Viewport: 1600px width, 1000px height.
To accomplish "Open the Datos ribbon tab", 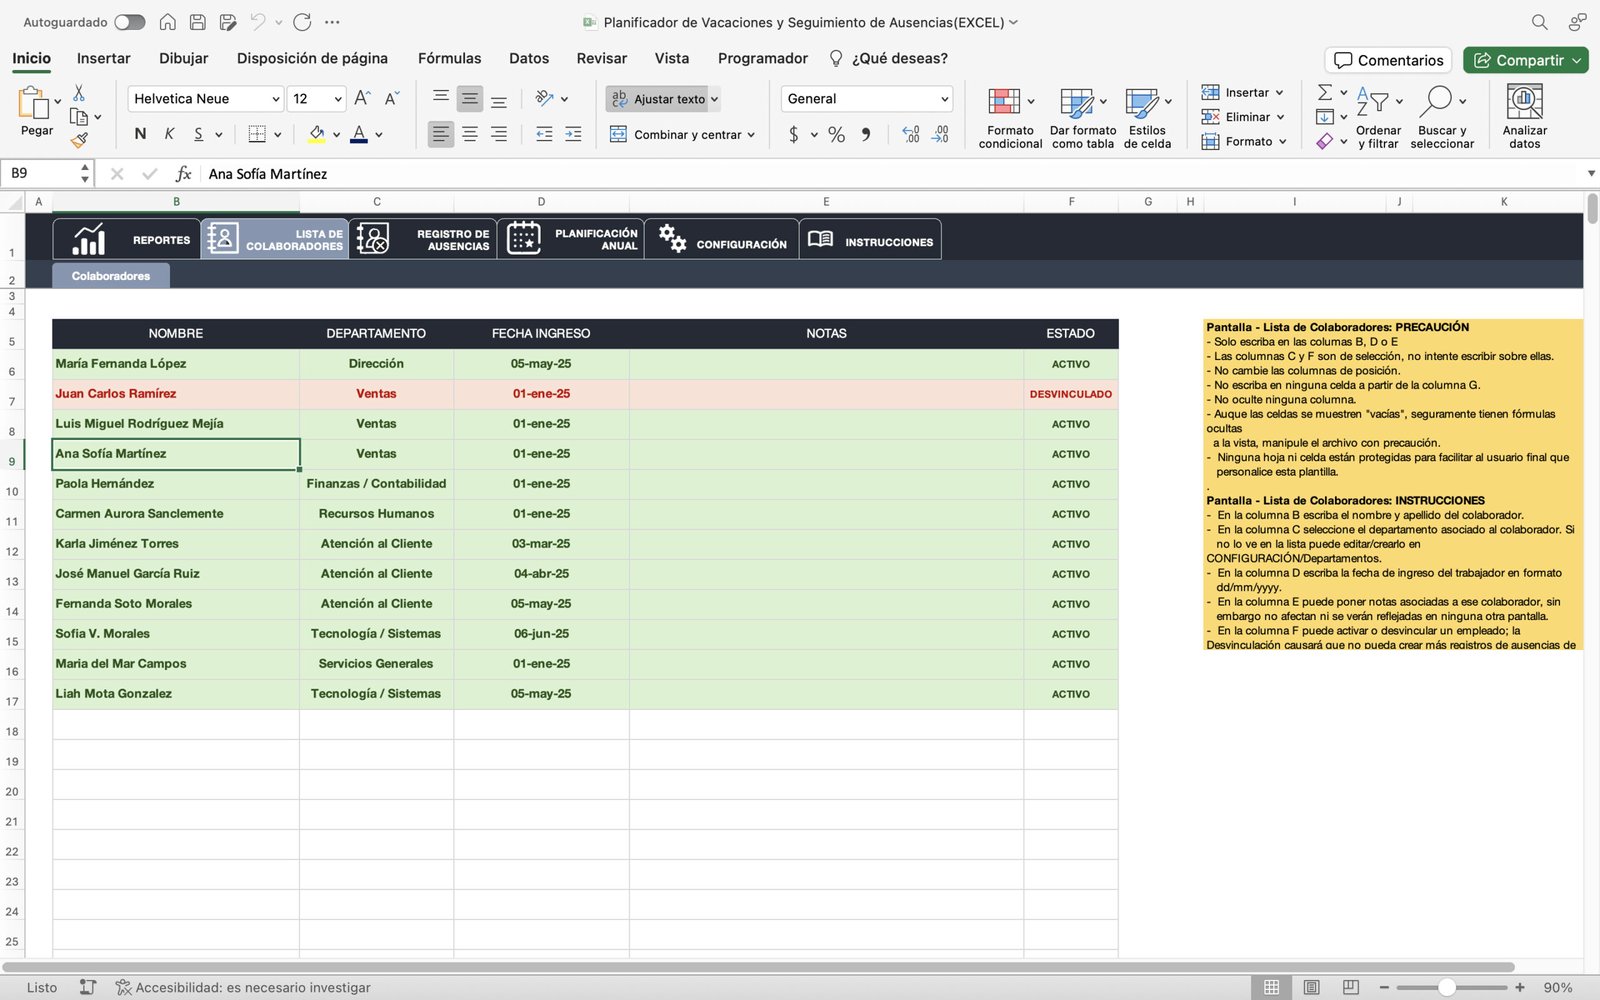I will 528,58.
